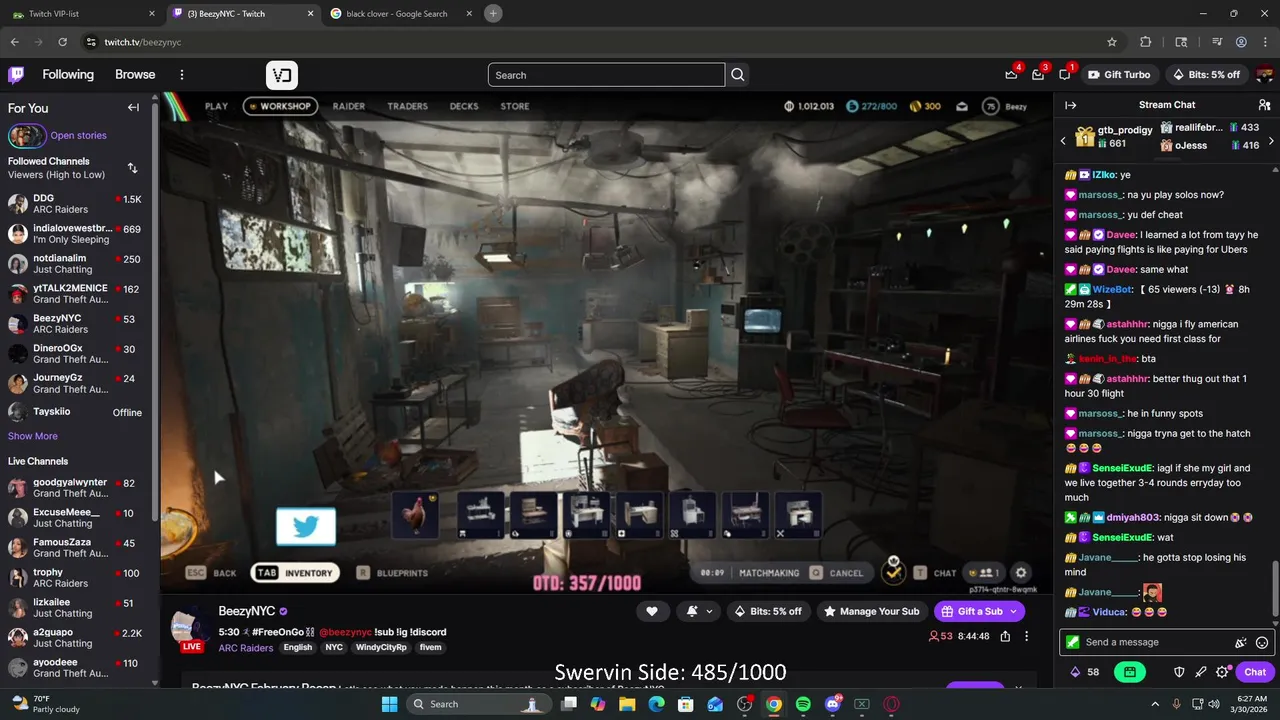This screenshot has height=720, width=1280.
Task: Click top bar Bits: 5% off
Action: tap(1206, 75)
